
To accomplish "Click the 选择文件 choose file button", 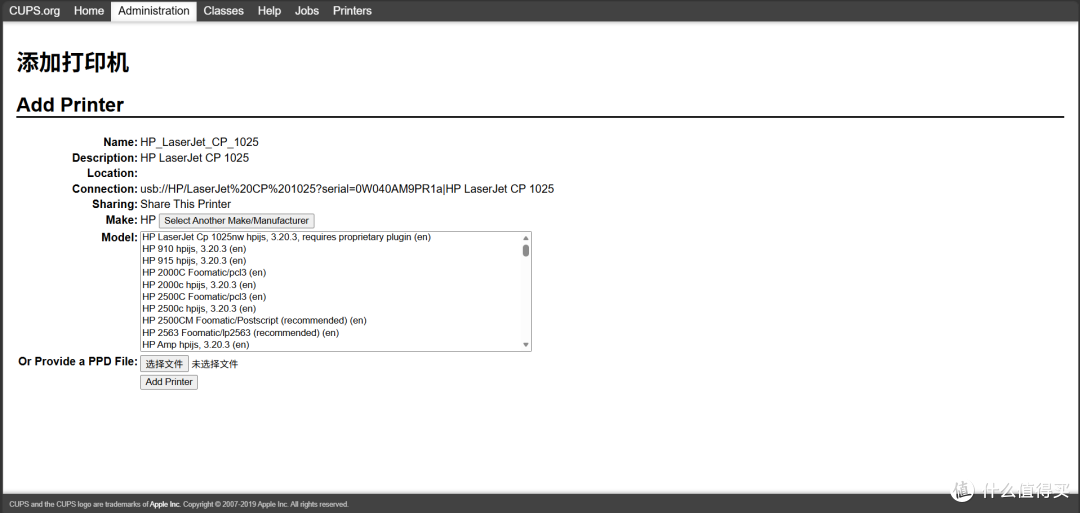I will pos(164,364).
